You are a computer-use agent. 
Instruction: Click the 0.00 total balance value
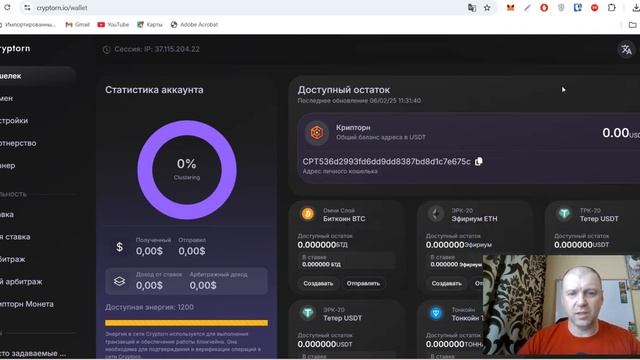616,133
